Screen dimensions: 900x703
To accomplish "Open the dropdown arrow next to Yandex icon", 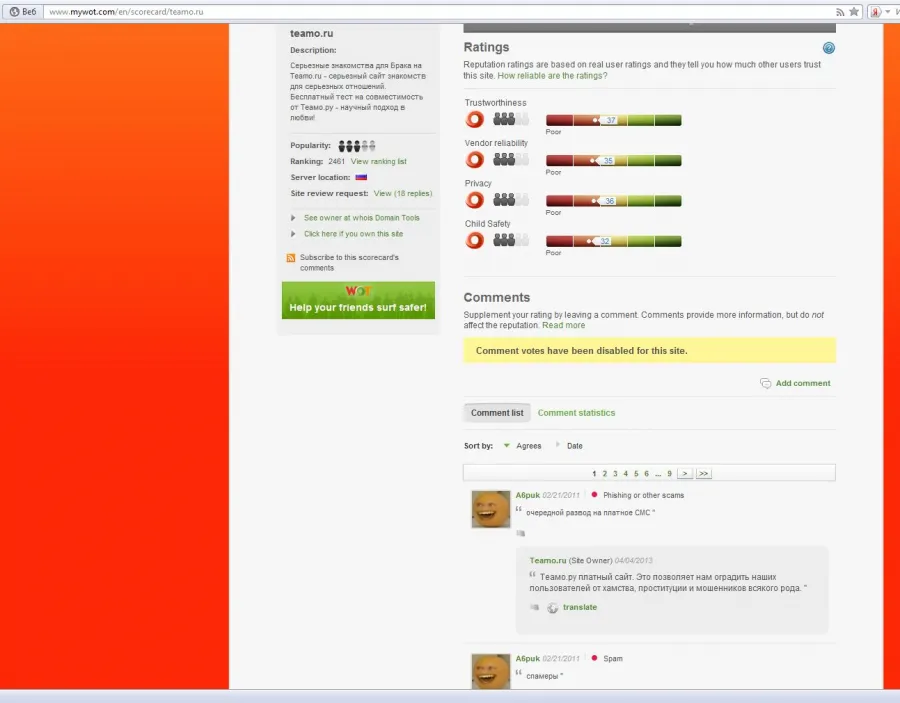I will coord(887,12).
